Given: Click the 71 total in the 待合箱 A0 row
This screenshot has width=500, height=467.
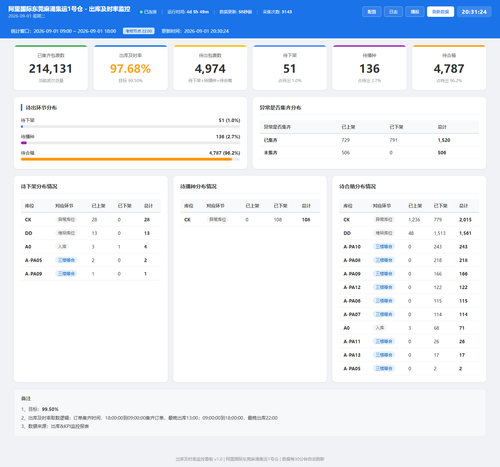Looking at the screenshot, I should (462, 328).
